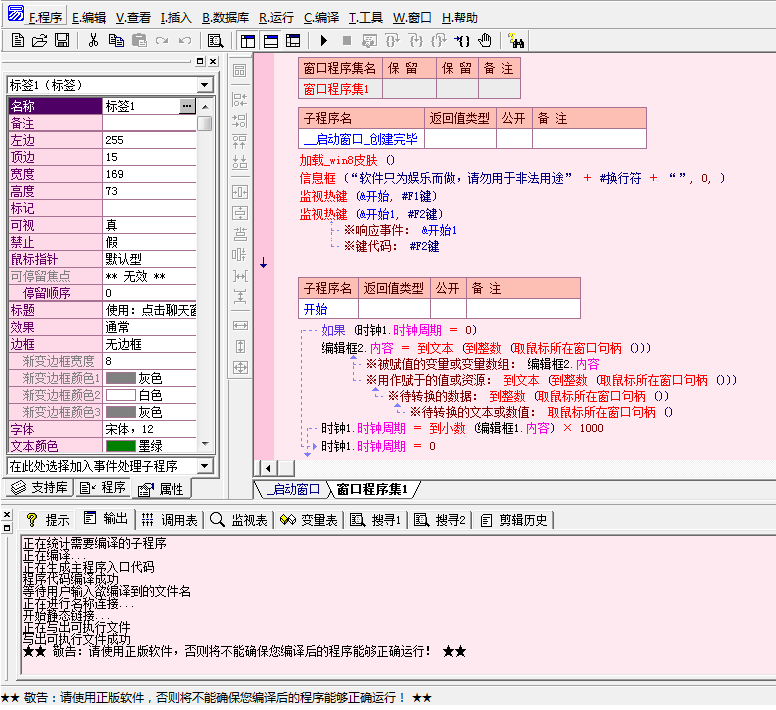The height and width of the screenshot is (710, 776).
Task: Open the T.工具 menu
Action: tap(365, 17)
